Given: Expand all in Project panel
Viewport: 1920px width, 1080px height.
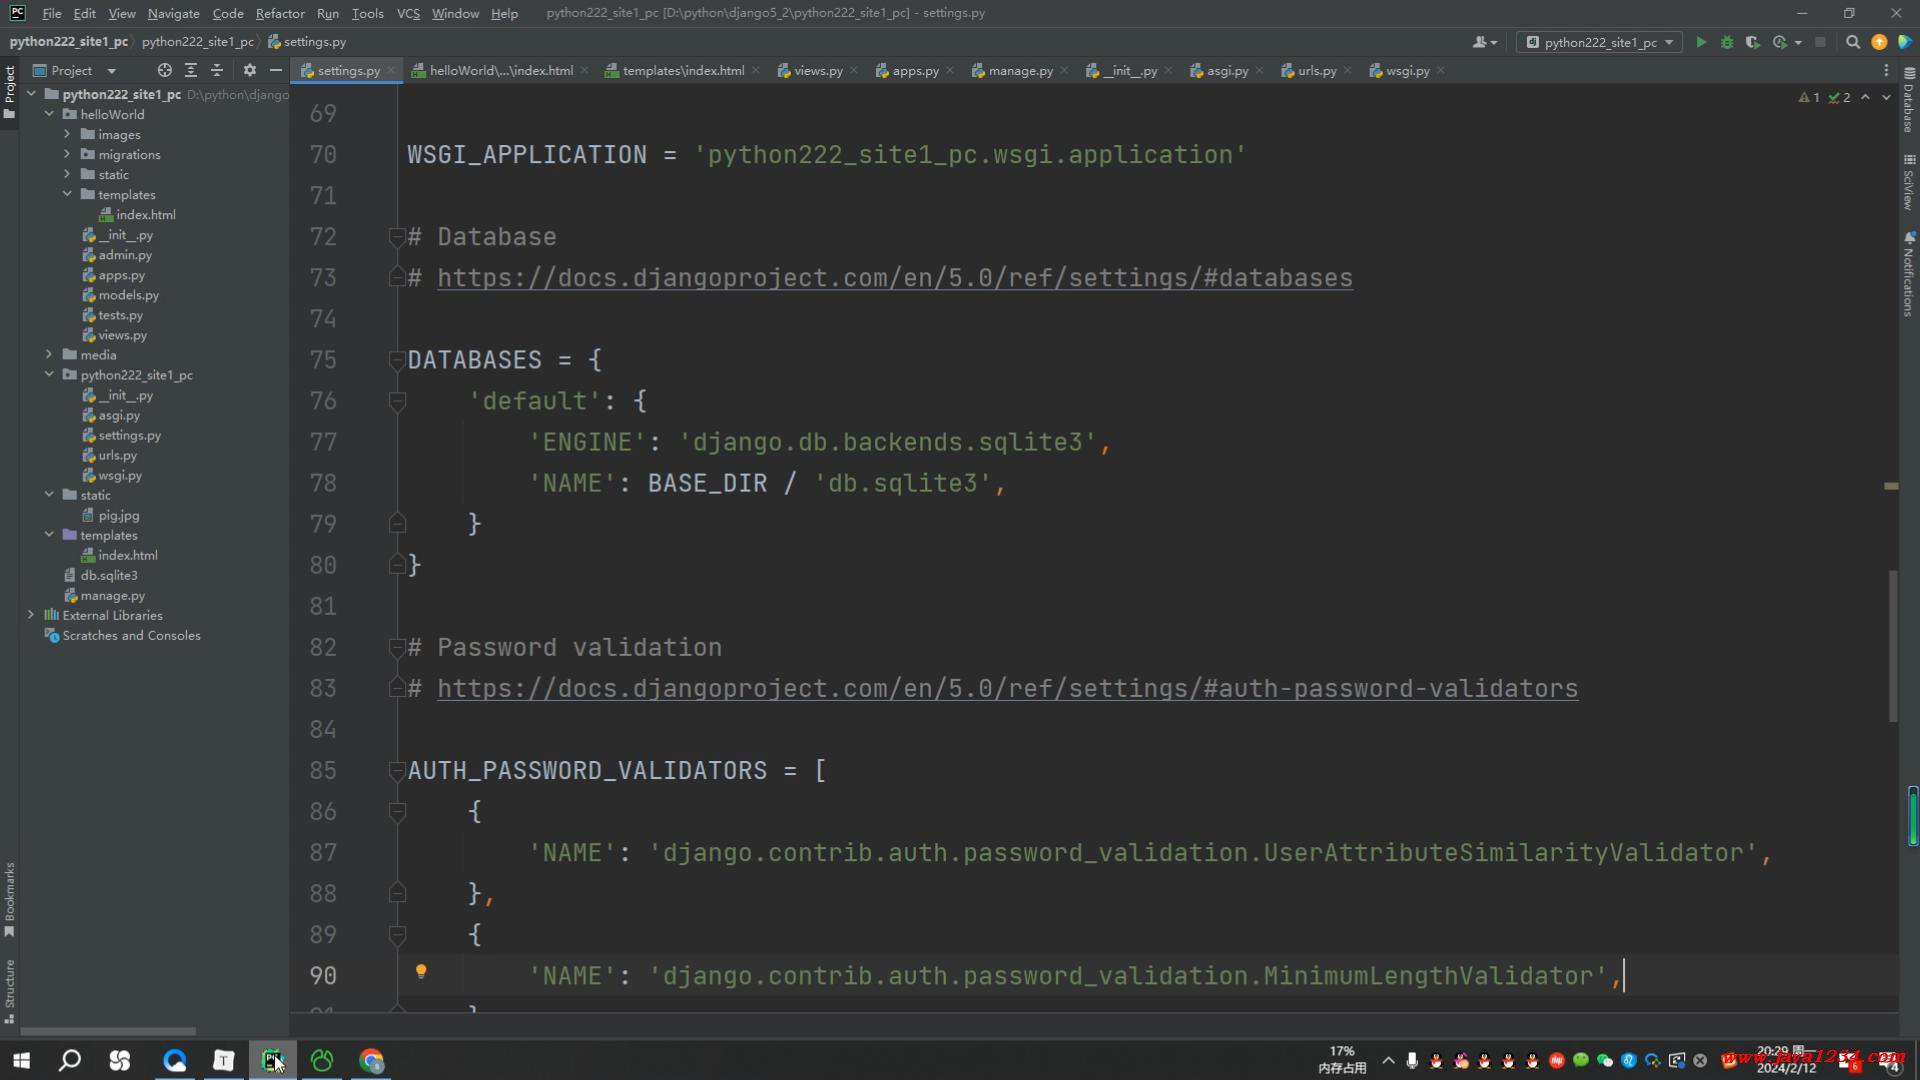Looking at the screenshot, I should pos(191,70).
